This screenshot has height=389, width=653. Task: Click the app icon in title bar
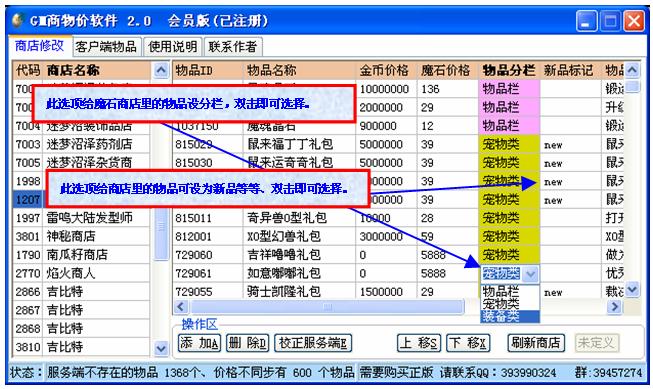coord(17,20)
